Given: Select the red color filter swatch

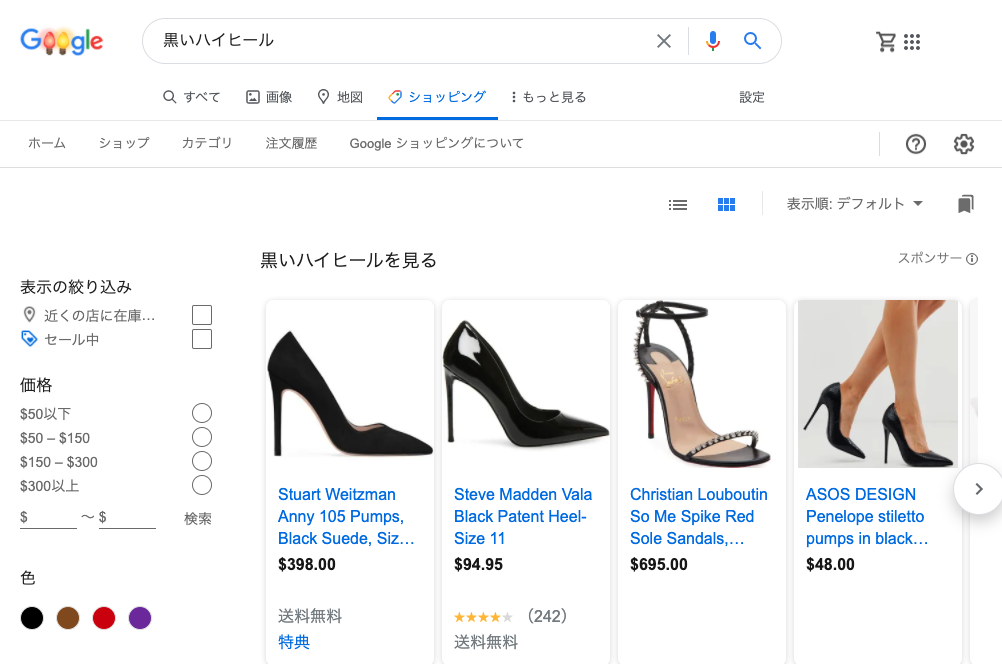Looking at the screenshot, I should [104, 618].
